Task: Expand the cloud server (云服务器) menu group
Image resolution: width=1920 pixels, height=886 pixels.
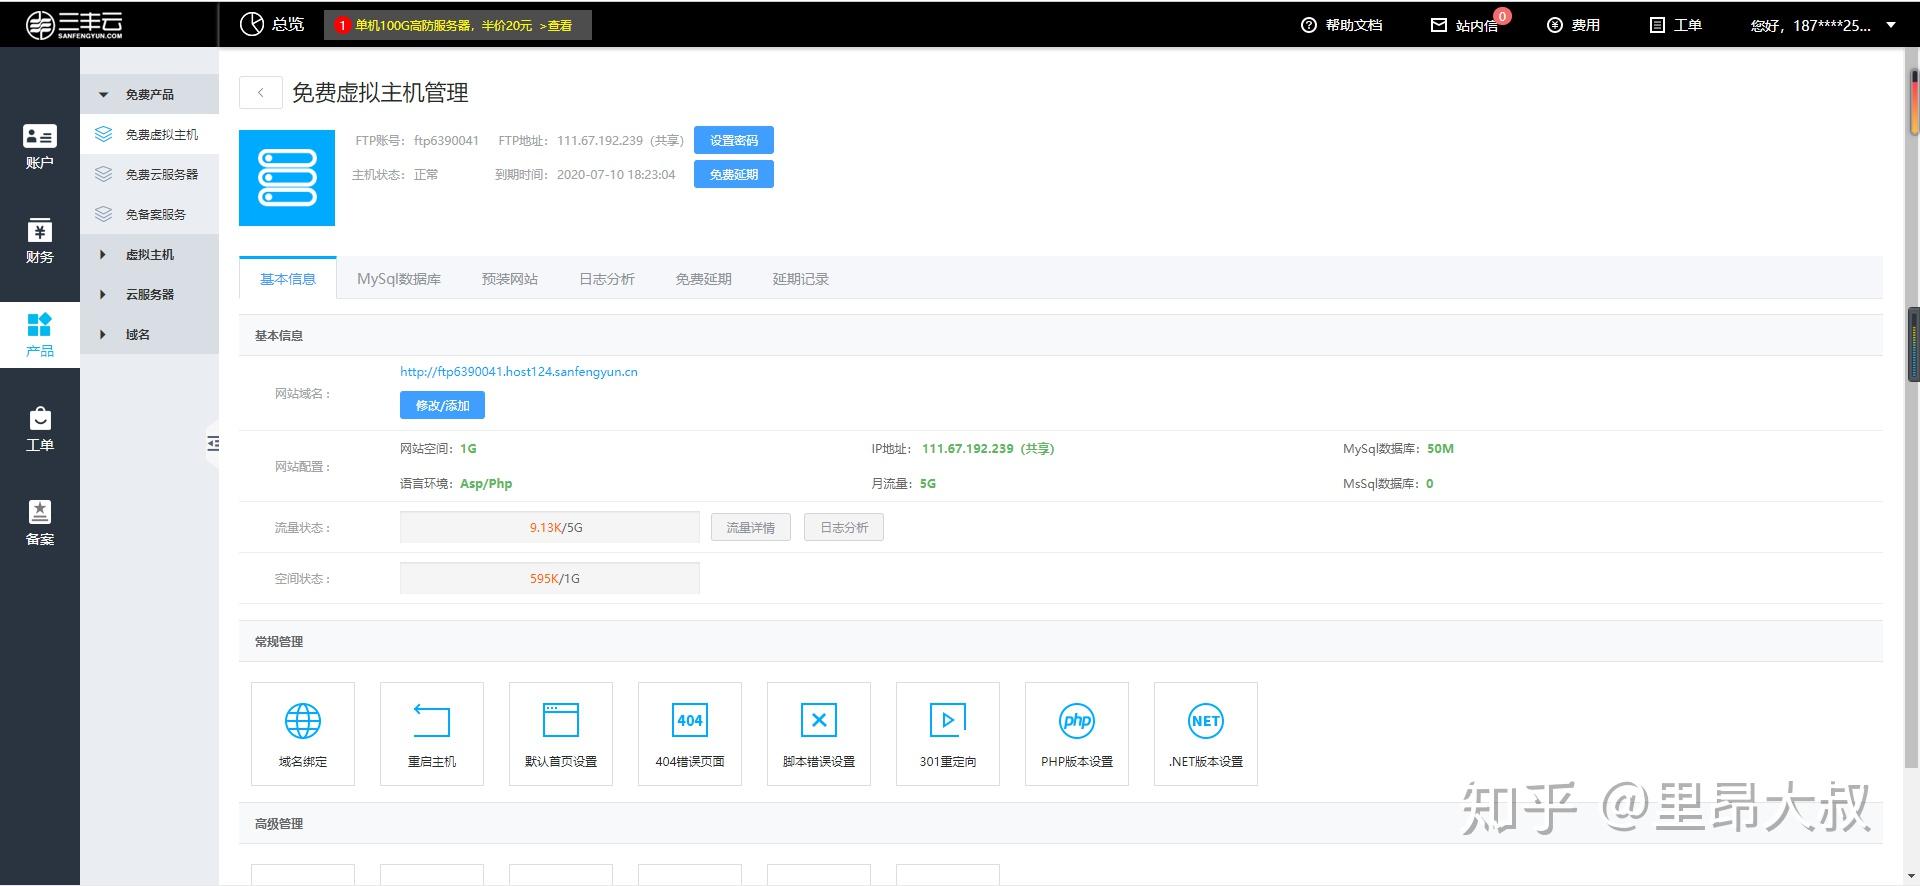Action: click(x=102, y=294)
